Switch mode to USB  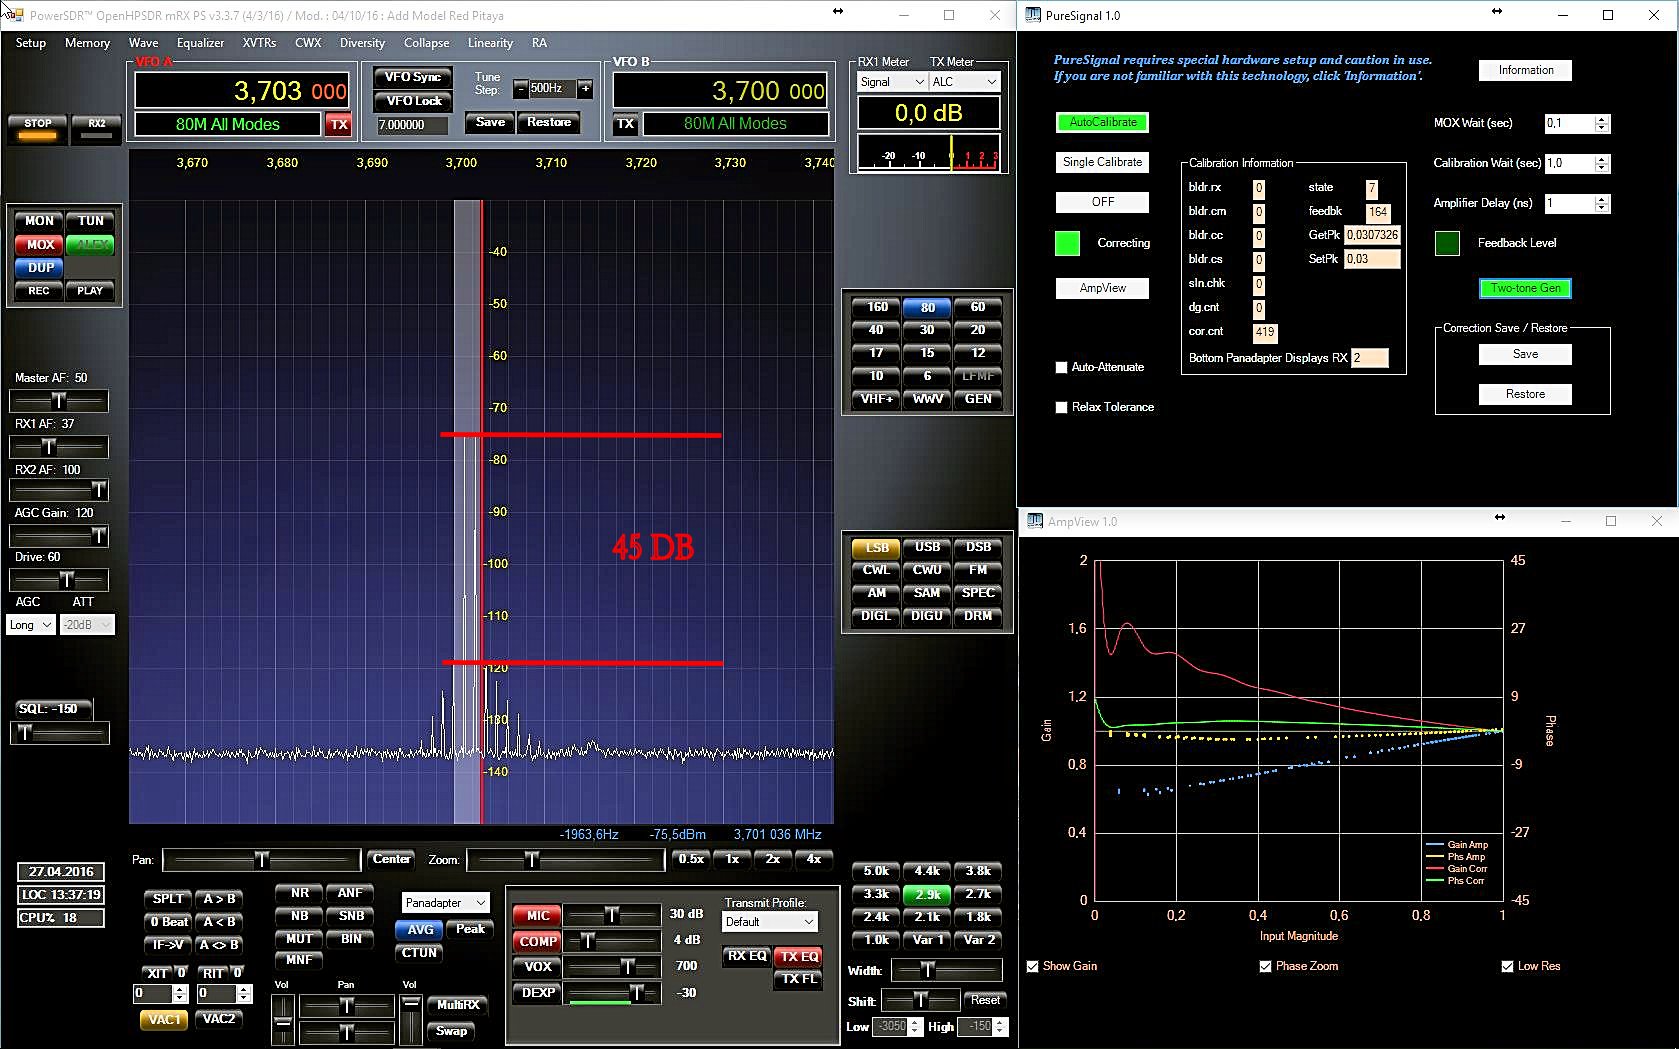tap(927, 547)
